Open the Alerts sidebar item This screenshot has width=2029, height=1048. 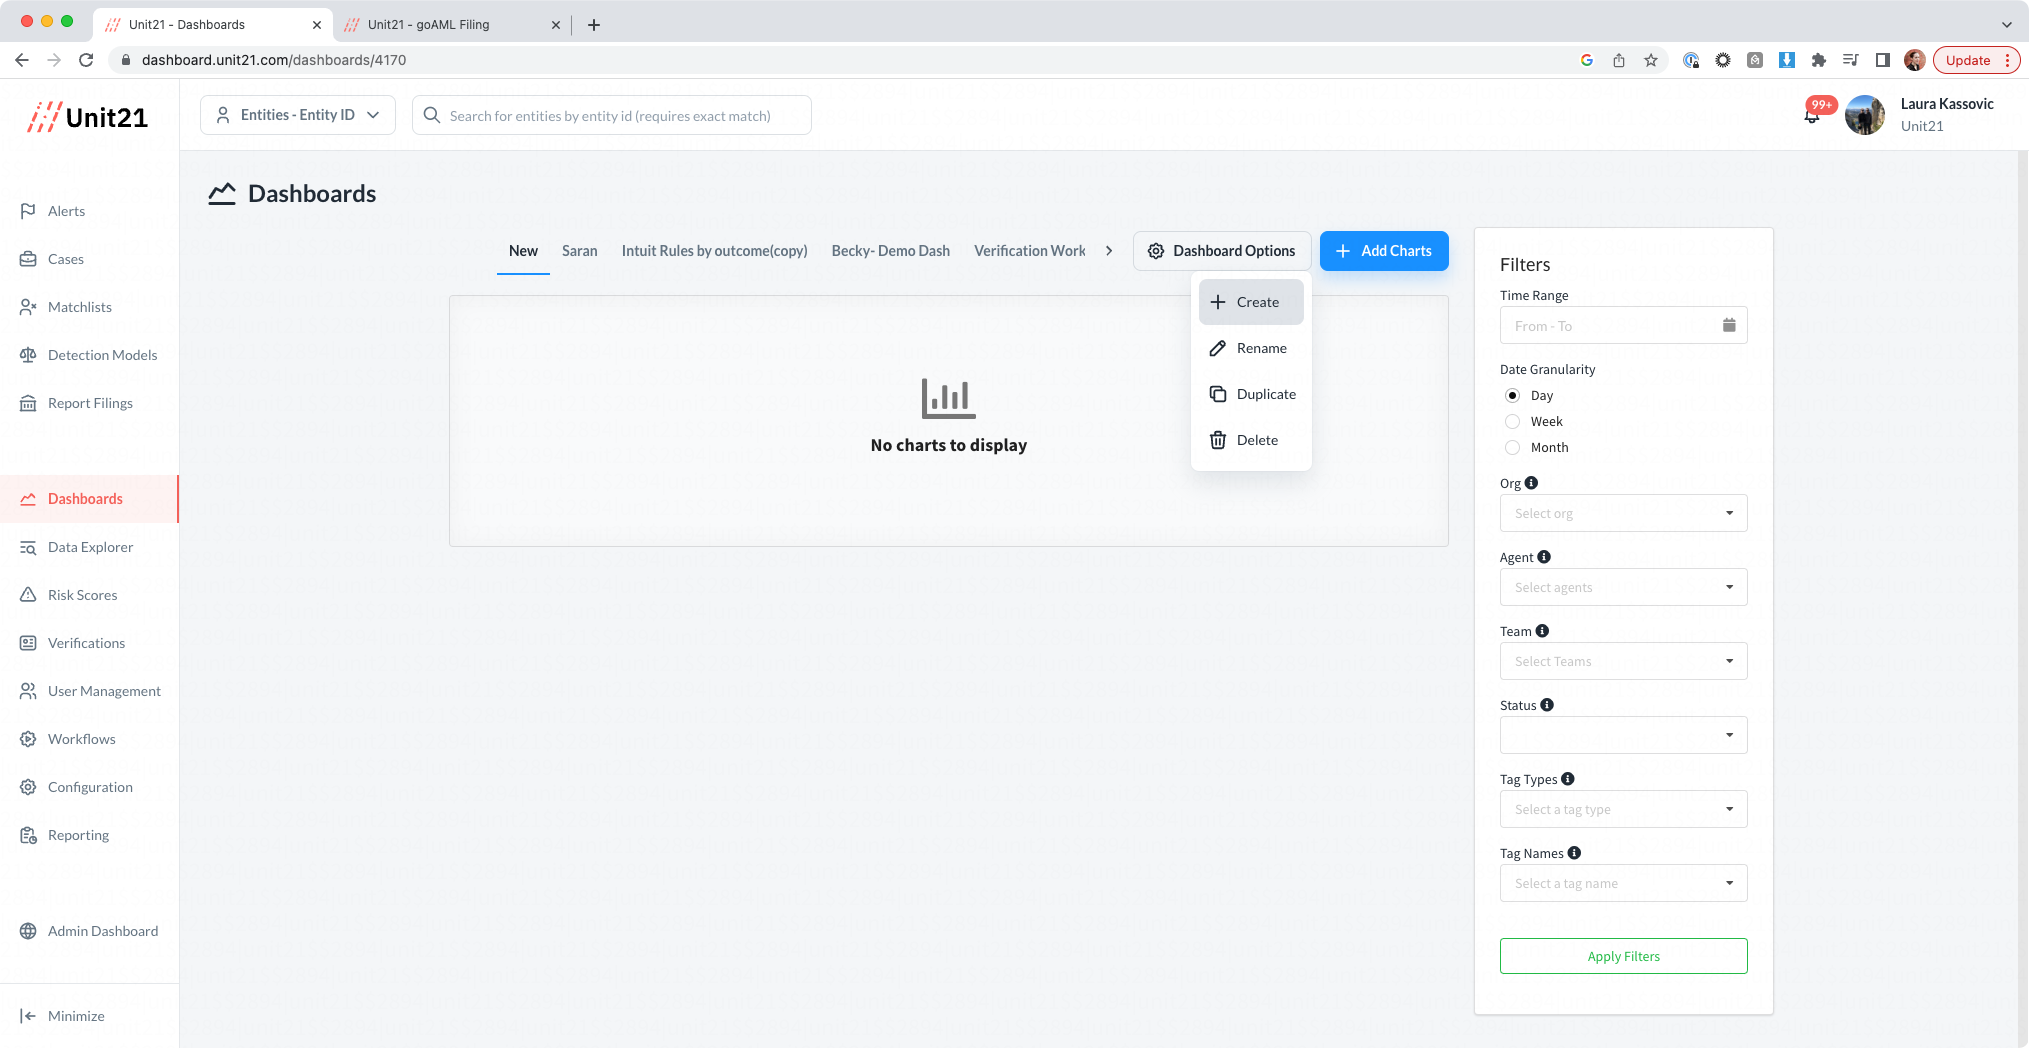coord(66,211)
